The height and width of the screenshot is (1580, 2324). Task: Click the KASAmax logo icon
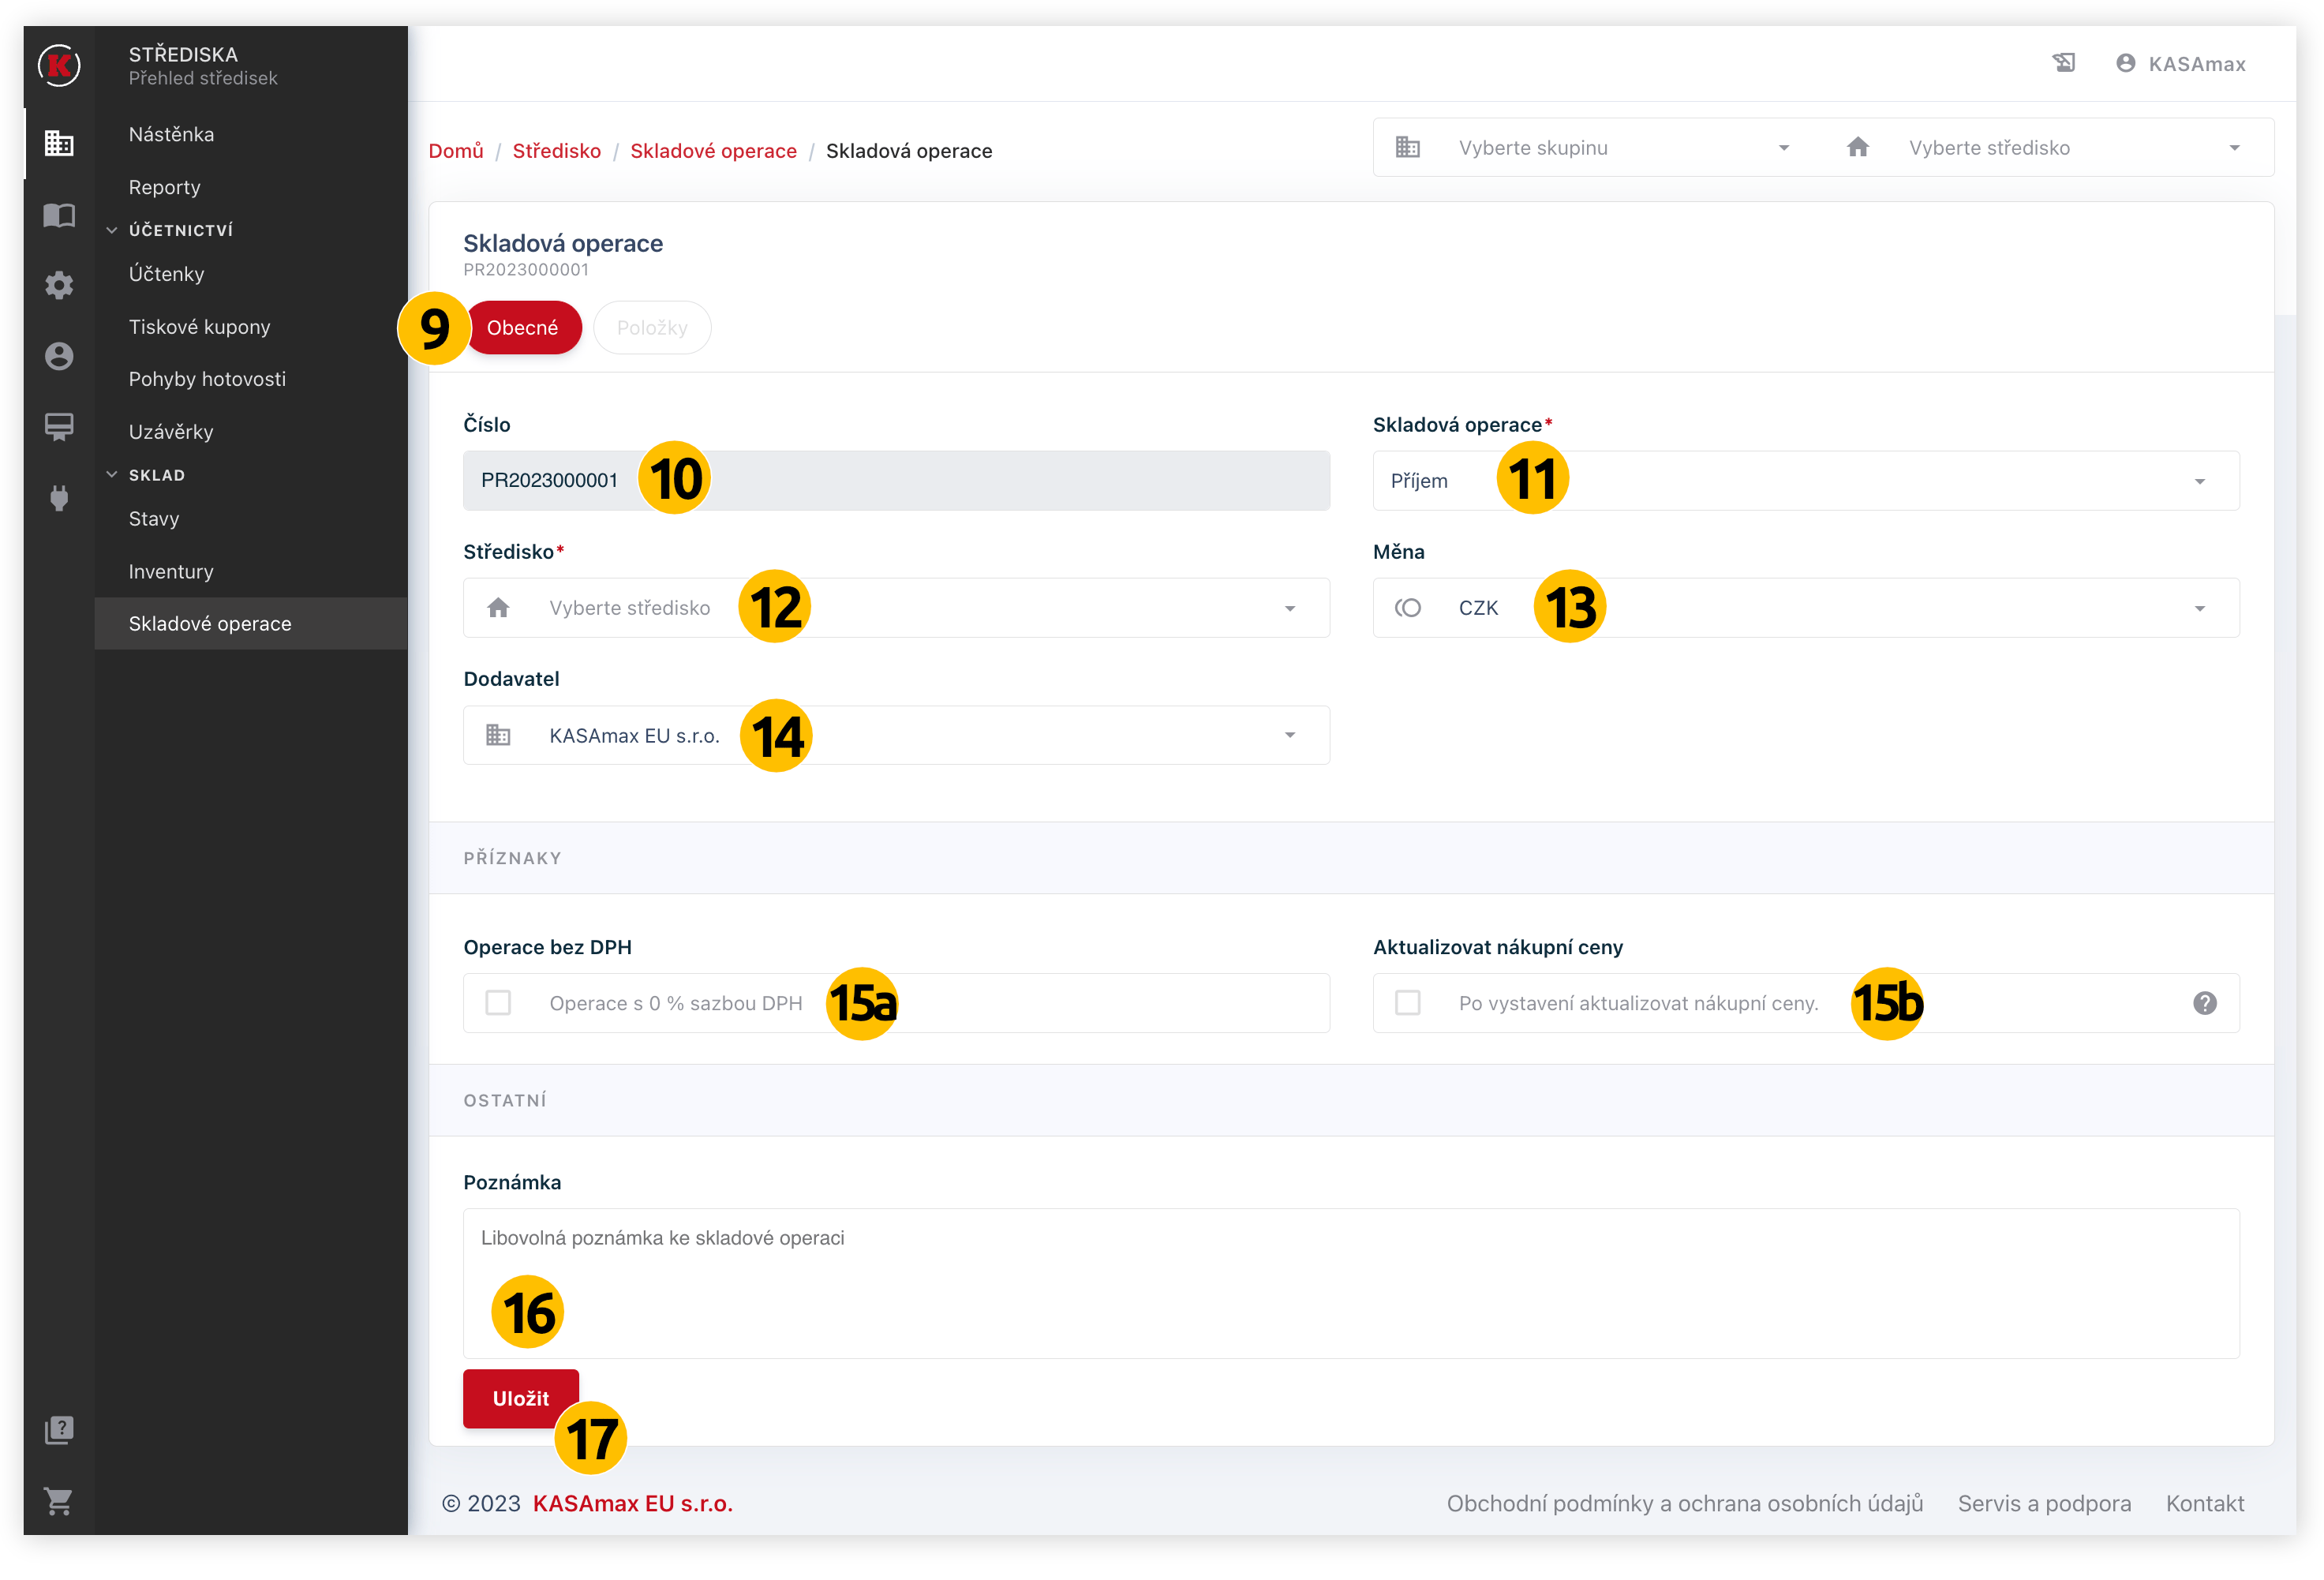[59, 66]
